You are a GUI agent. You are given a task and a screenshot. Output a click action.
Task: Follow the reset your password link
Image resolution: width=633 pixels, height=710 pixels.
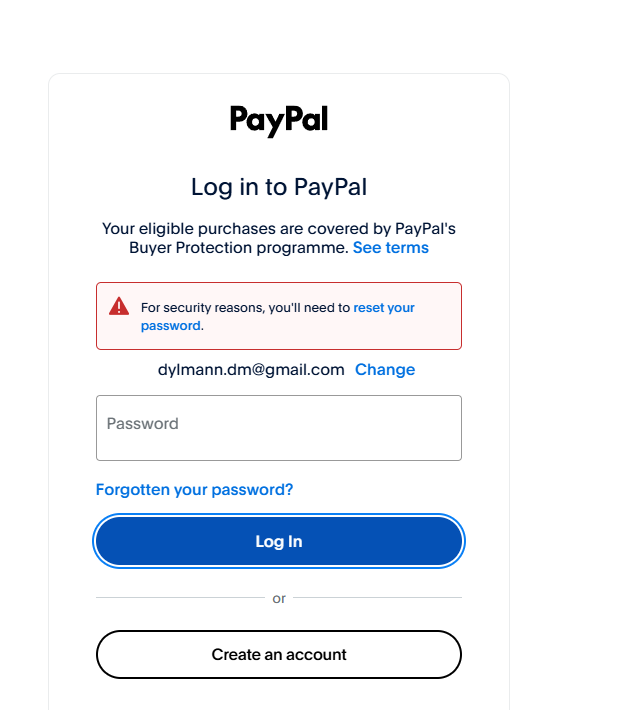(x=278, y=317)
